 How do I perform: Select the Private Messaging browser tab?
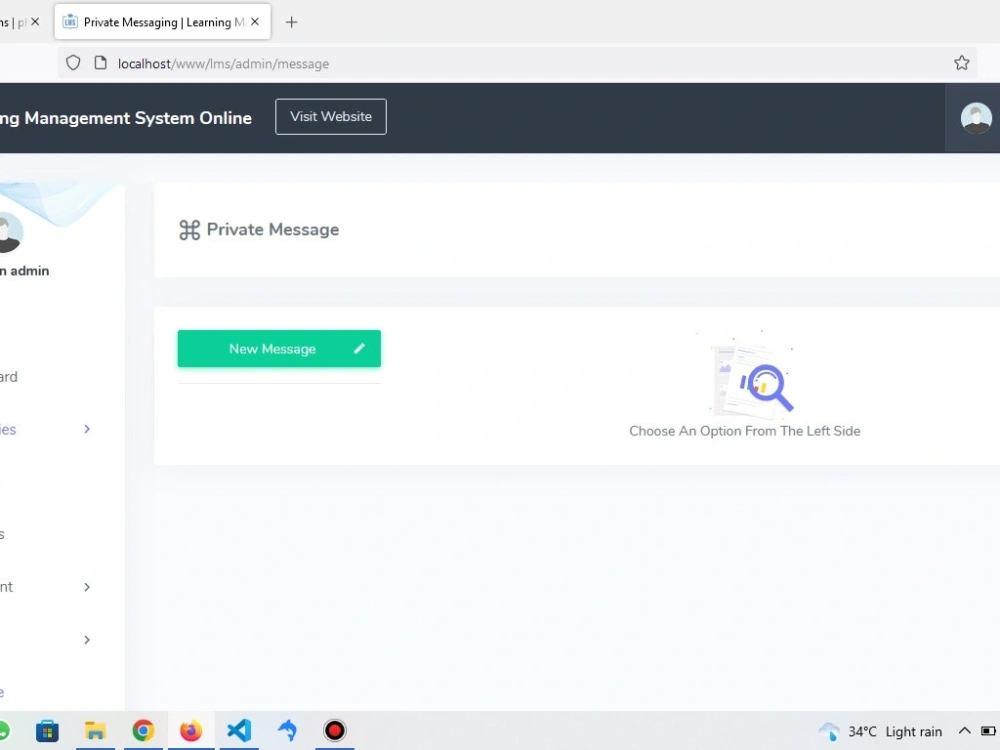(x=163, y=22)
